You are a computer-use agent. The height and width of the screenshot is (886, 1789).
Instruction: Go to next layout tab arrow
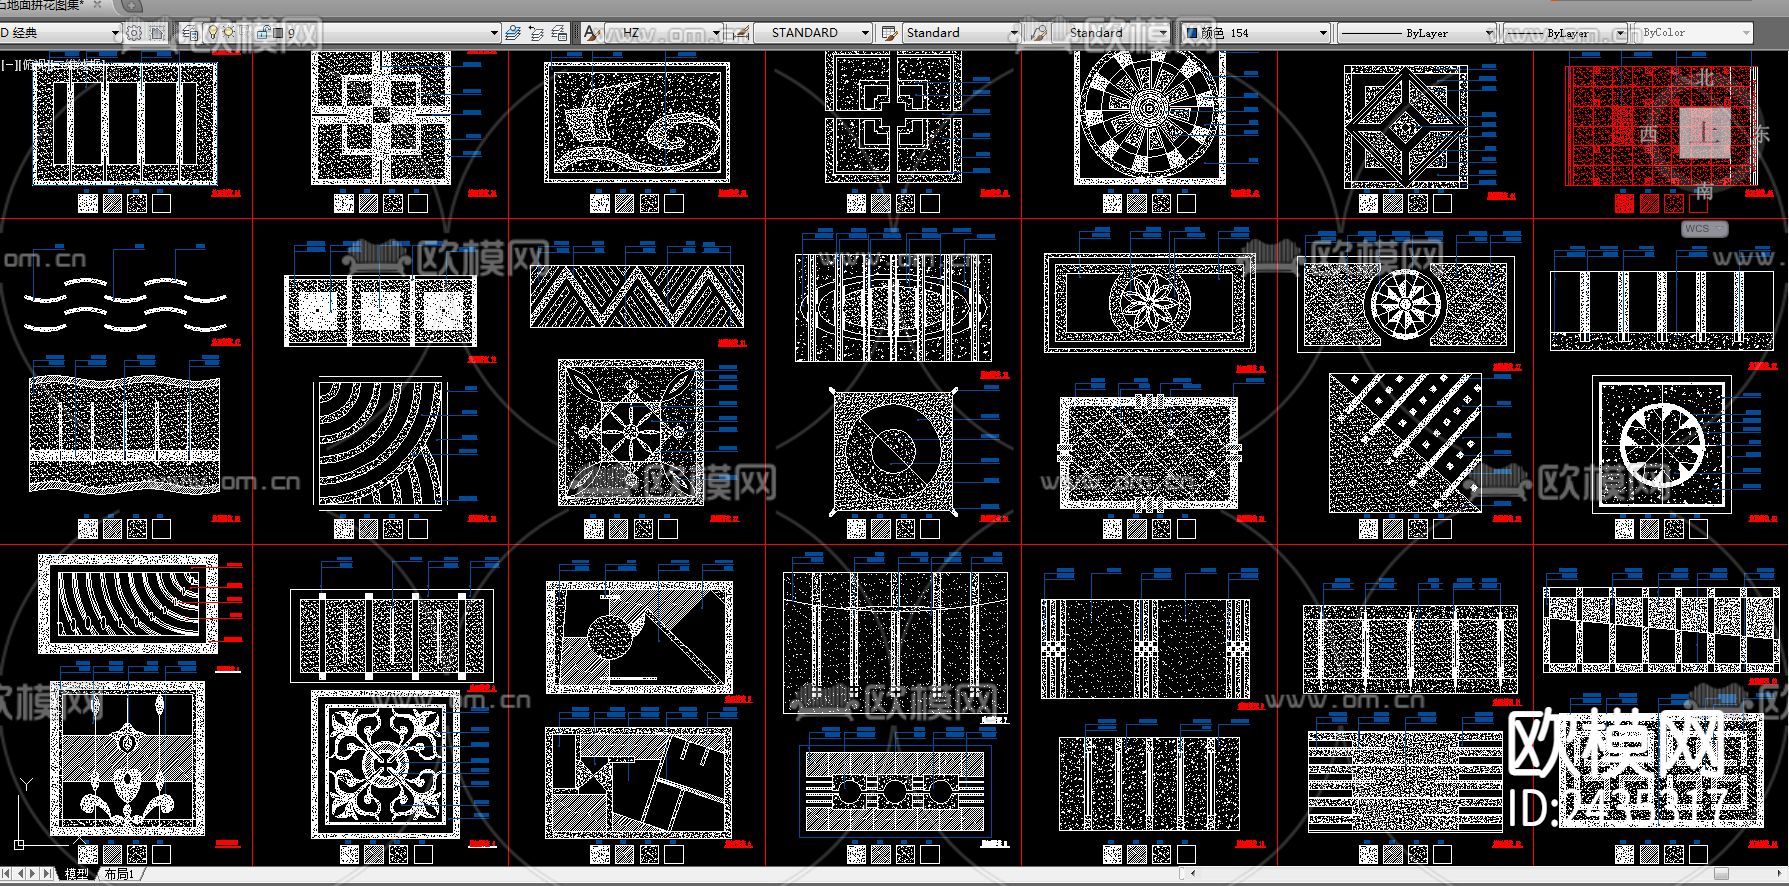pos(34,874)
